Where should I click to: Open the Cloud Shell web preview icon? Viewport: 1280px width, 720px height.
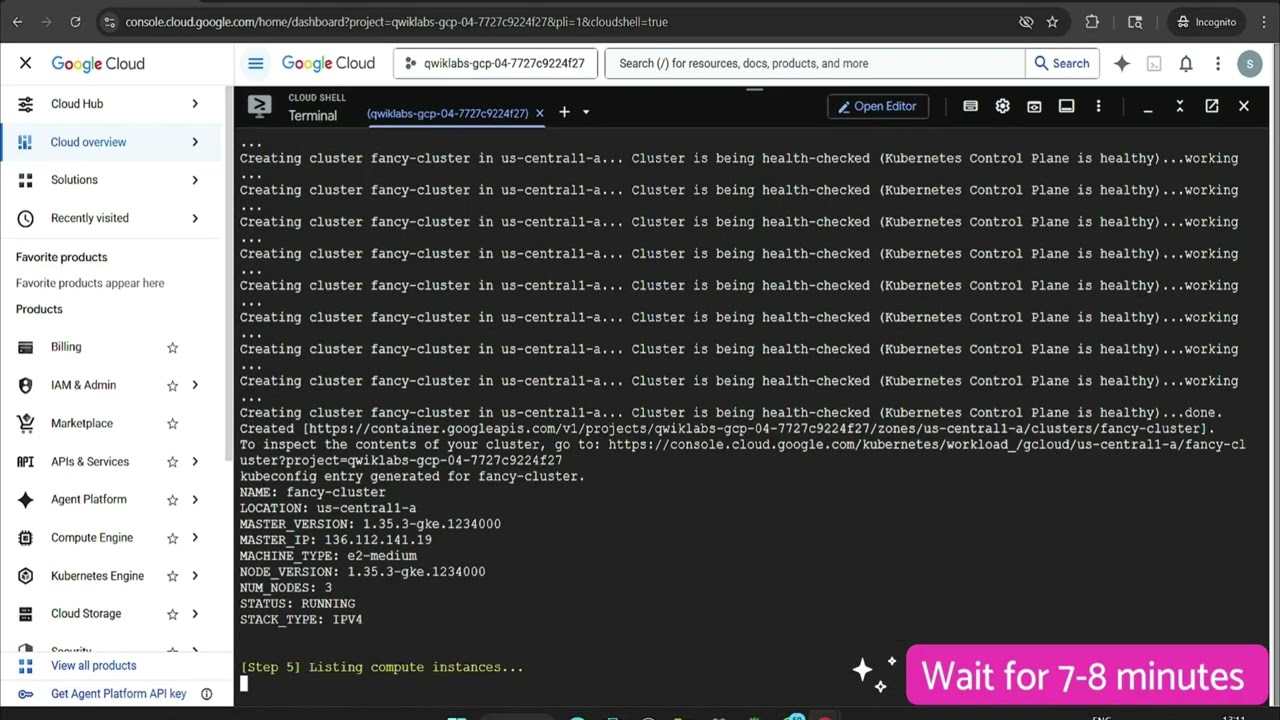click(1034, 106)
